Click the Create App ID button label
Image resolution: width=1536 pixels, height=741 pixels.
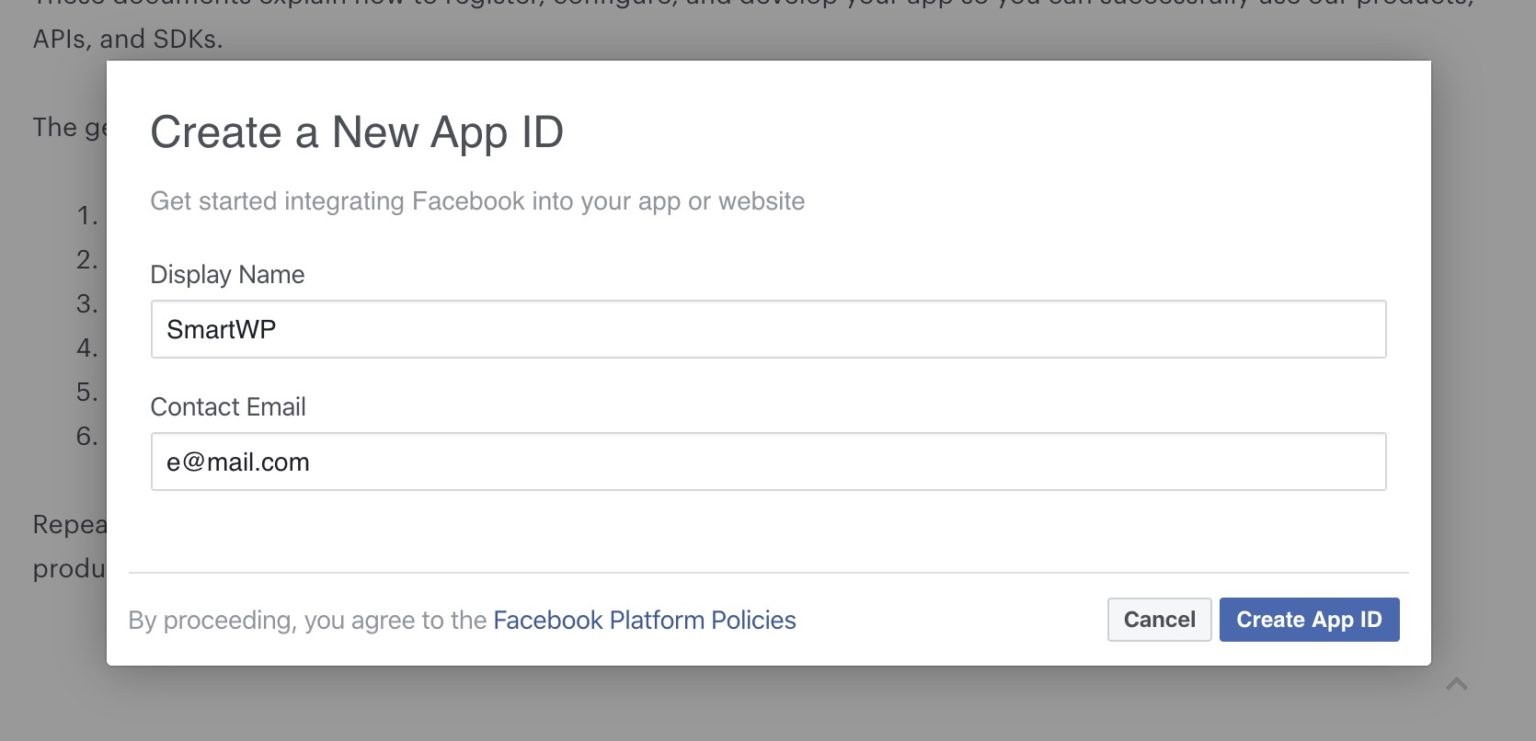[1309, 619]
